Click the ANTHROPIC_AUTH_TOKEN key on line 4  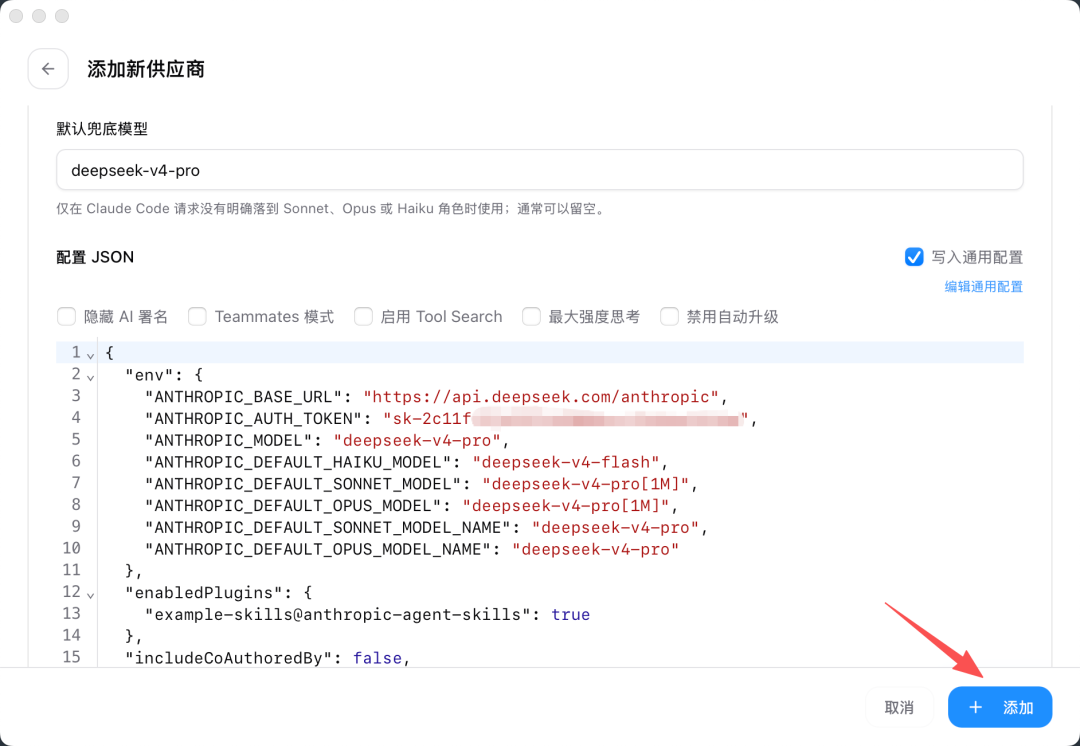coord(253,419)
